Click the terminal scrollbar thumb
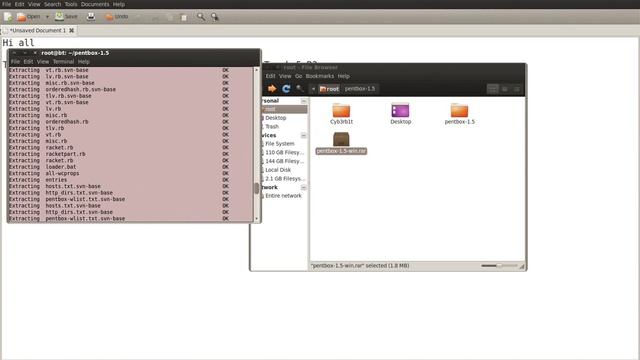The width and height of the screenshot is (640, 360). coord(257,188)
